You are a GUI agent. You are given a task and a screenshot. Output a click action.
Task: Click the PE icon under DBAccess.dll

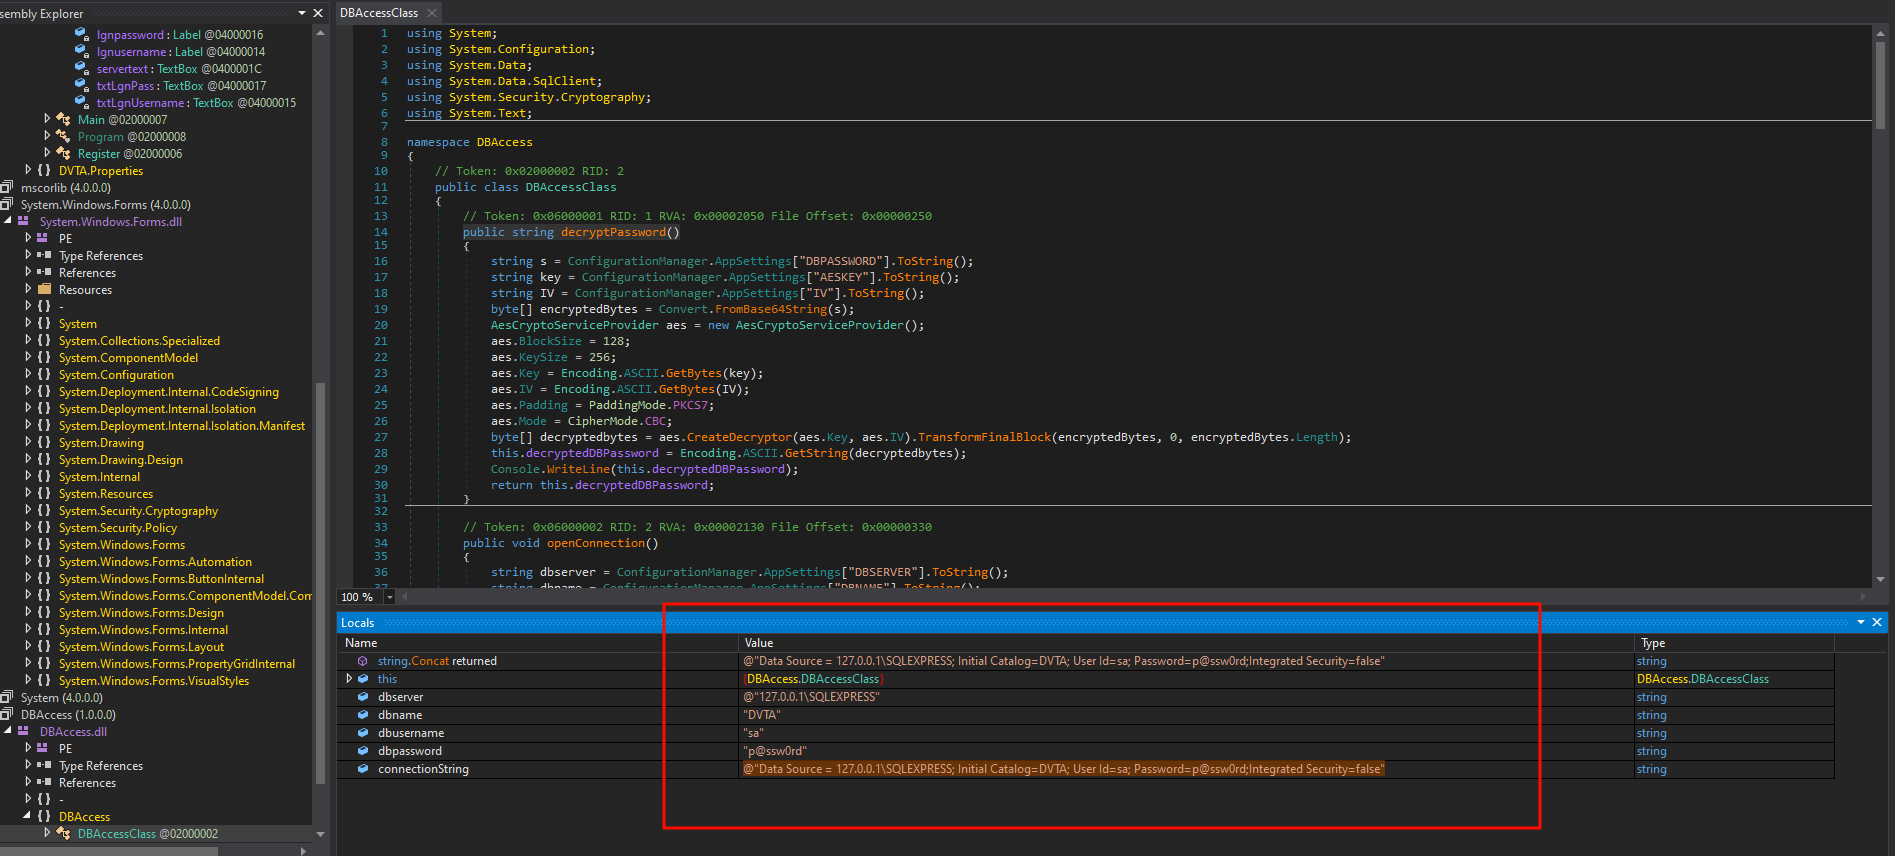click(43, 748)
